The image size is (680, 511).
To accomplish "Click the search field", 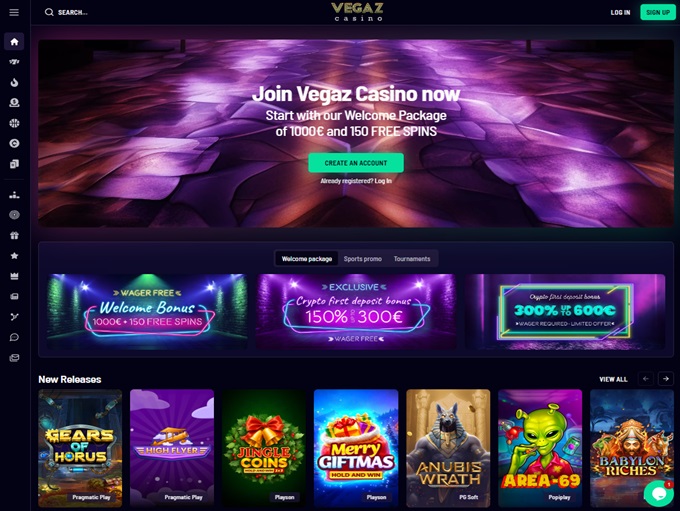I will [66, 12].
